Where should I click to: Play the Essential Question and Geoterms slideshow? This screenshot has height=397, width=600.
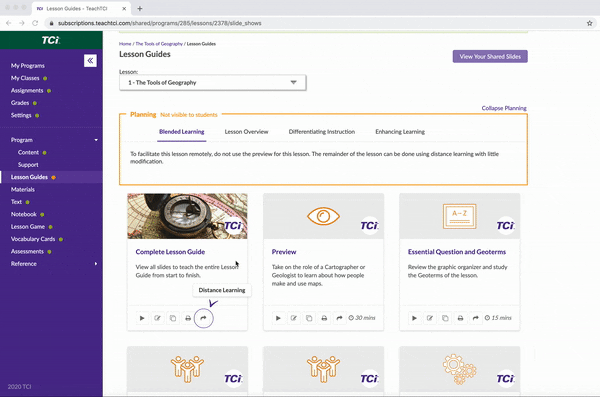[x=414, y=318]
